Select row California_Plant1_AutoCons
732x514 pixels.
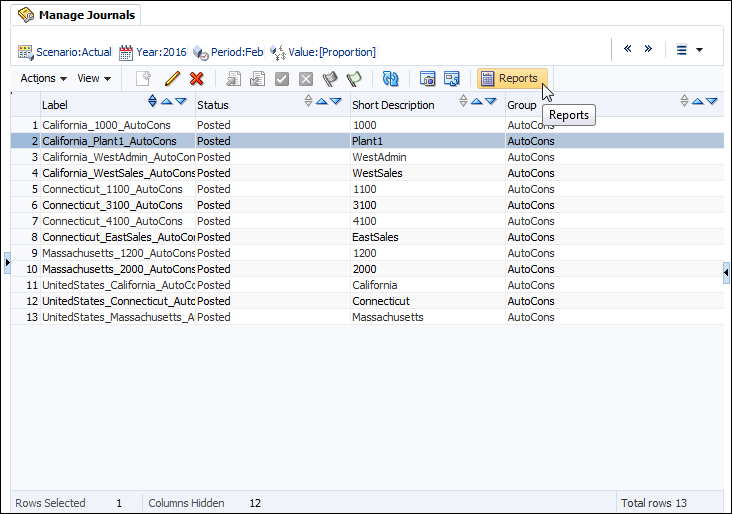pyautogui.click(x=367, y=141)
